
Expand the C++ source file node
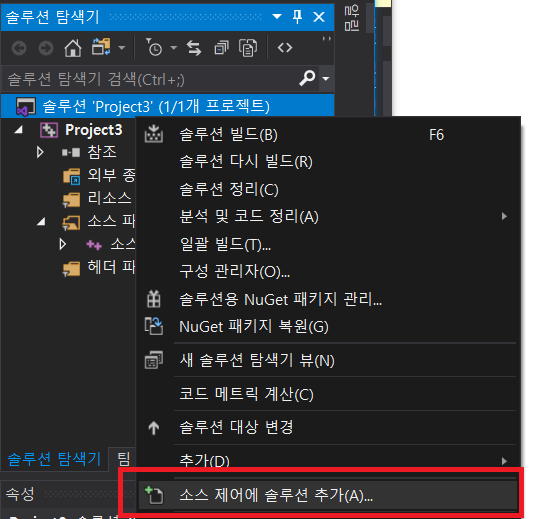pos(63,244)
